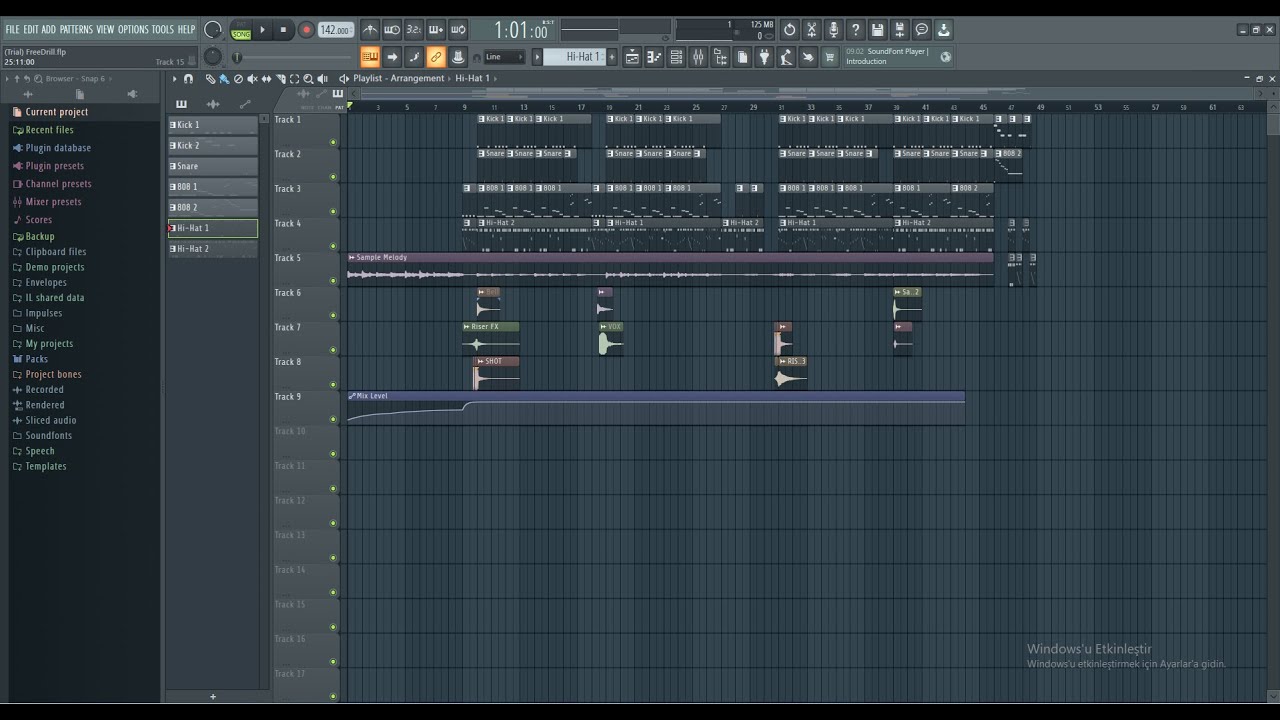Viewport: 1280px width, 720px height.
Task: Open the Playlist view icon
Action: (x=632, y=57)
